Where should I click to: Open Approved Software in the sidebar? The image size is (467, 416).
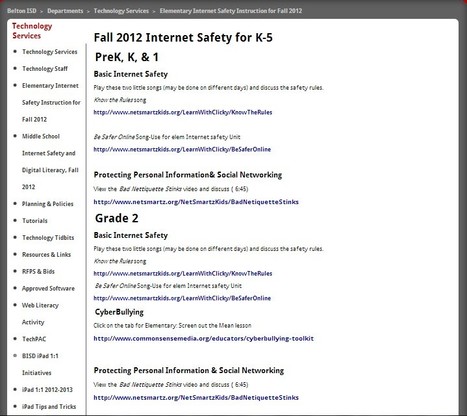pos(48,288)
